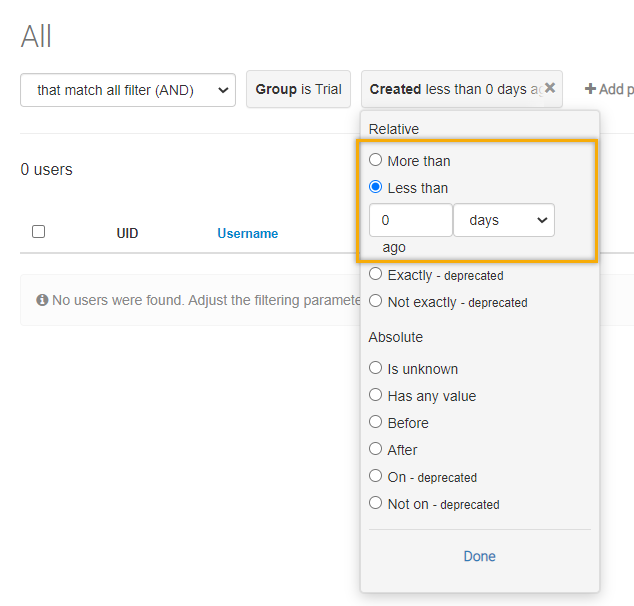The width and height of the screenshot is (634, 606).
Task: Click the number of days input field
Action: pyautogui.click(x=410, y=220)
